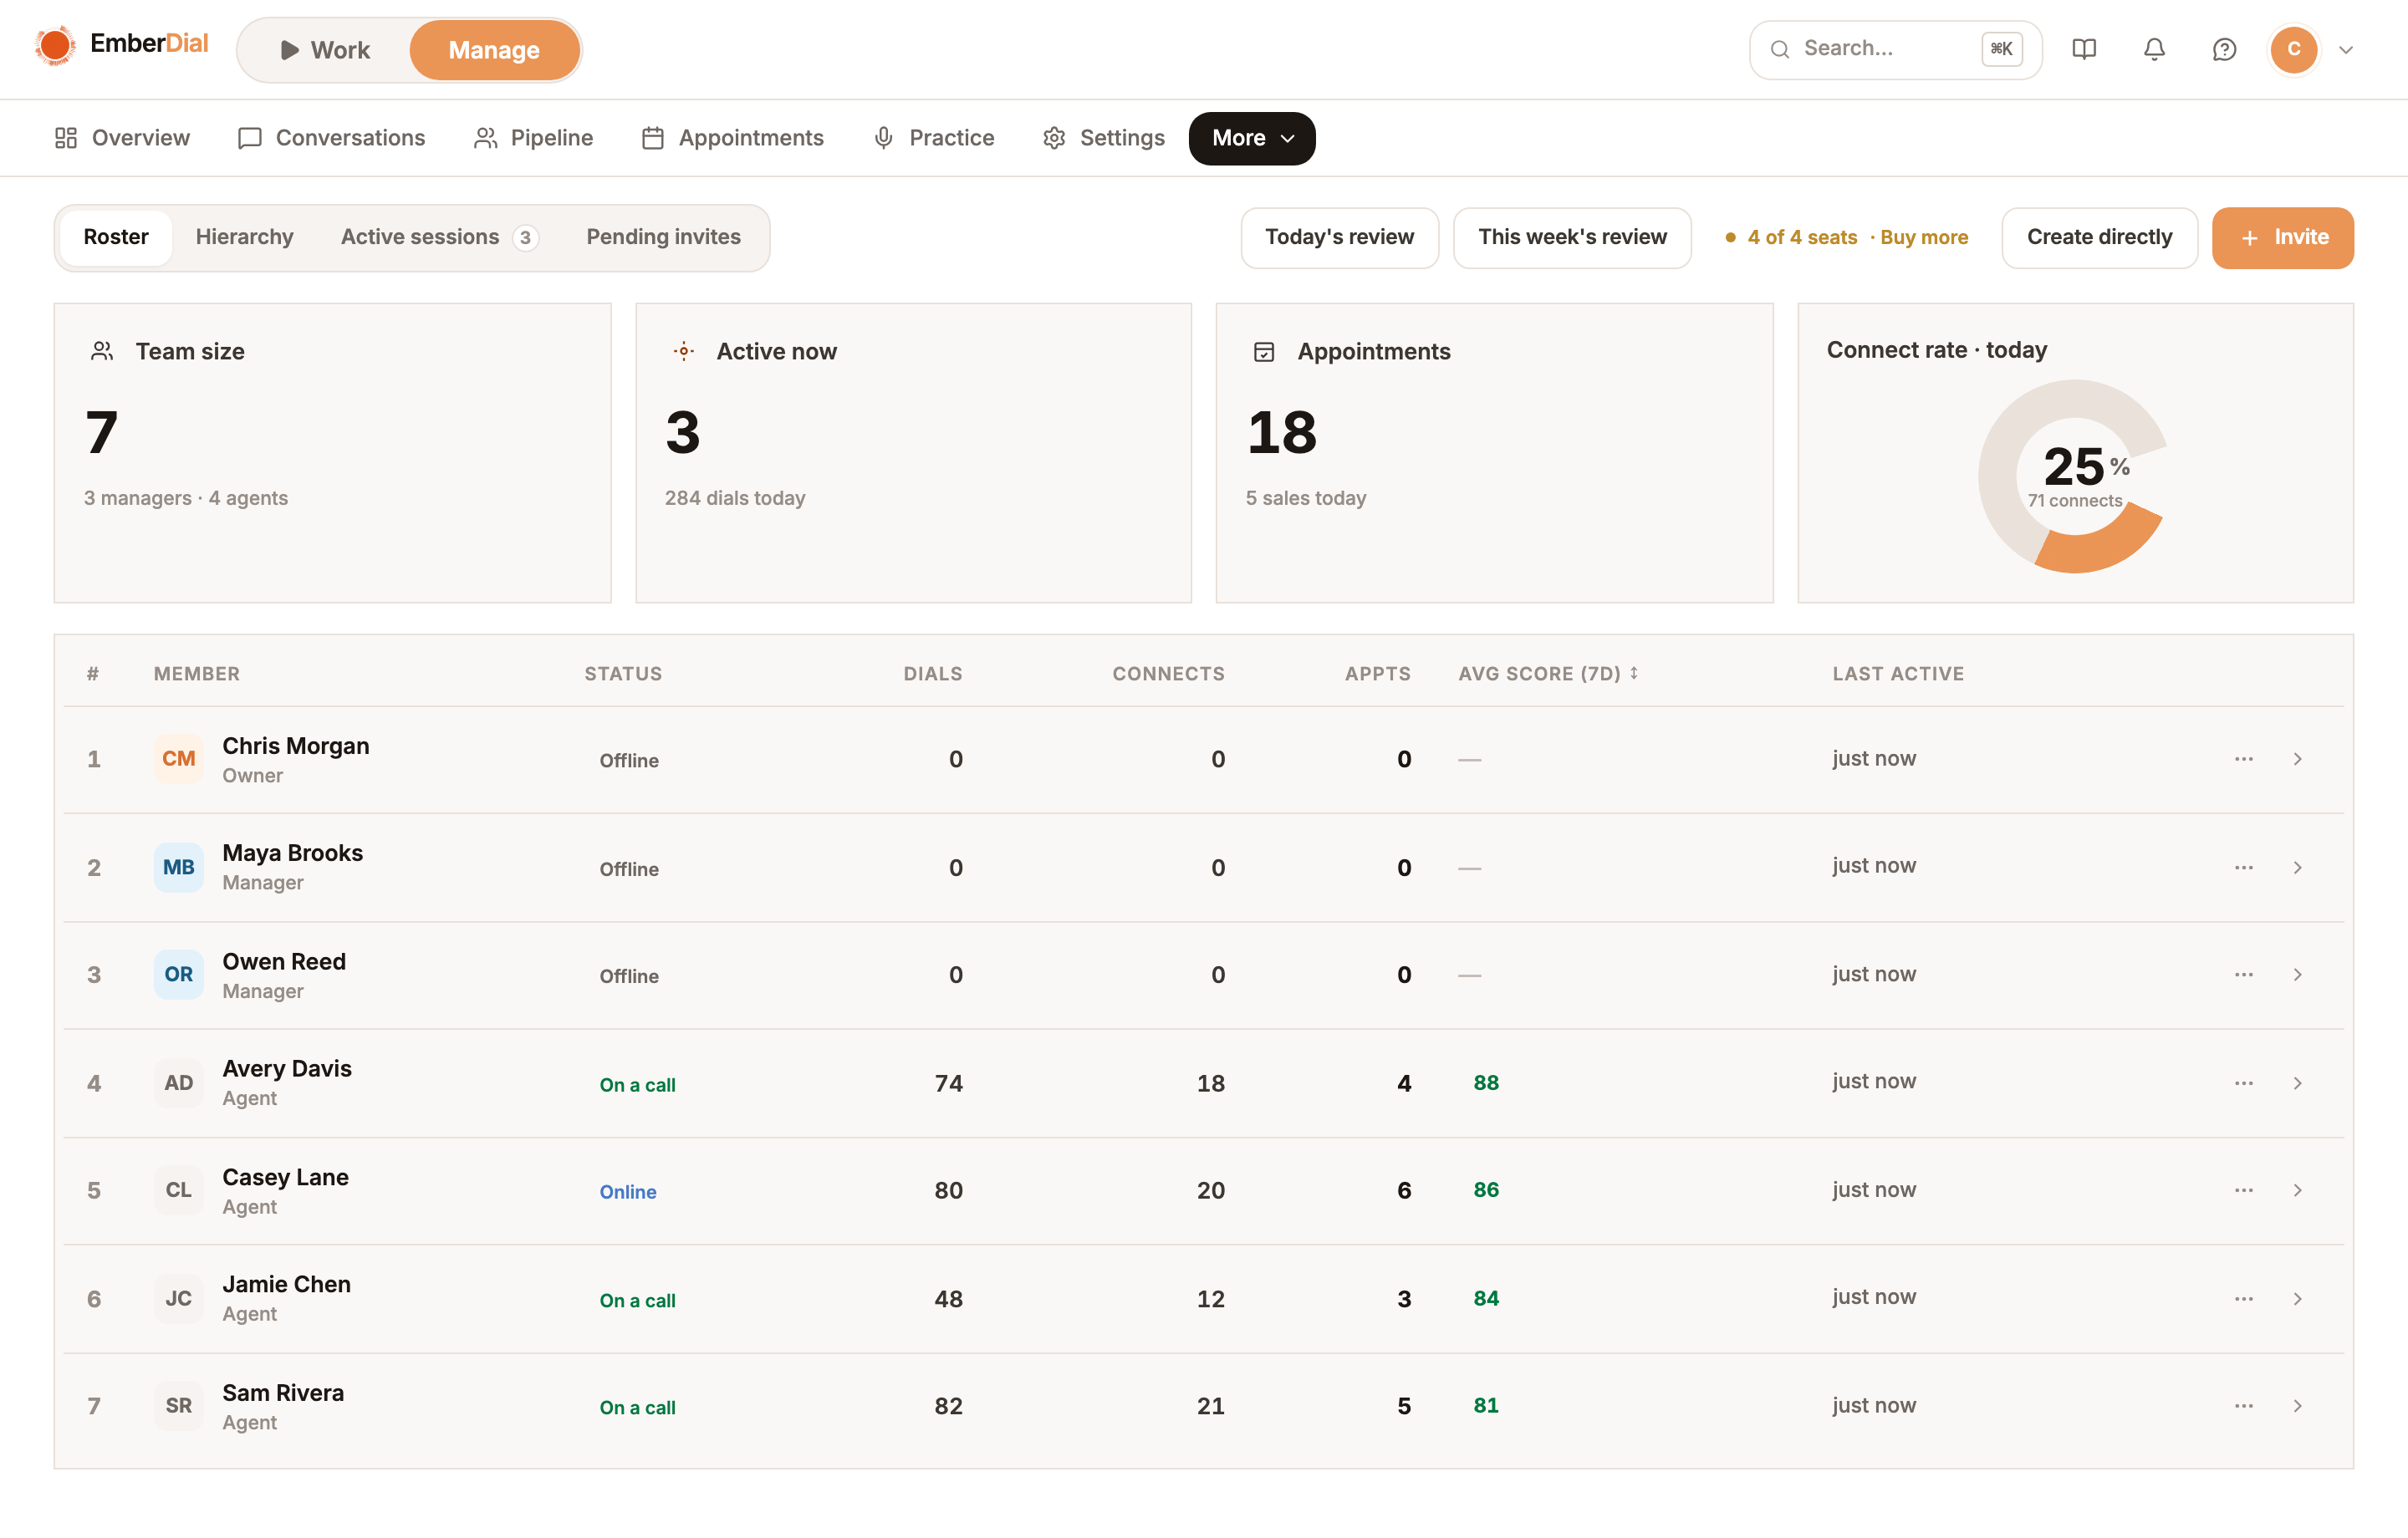The width and height of the screenshot is (2408, 1538).
Task: Open more options for Chris Morgan
Action: pos(2244,759)
